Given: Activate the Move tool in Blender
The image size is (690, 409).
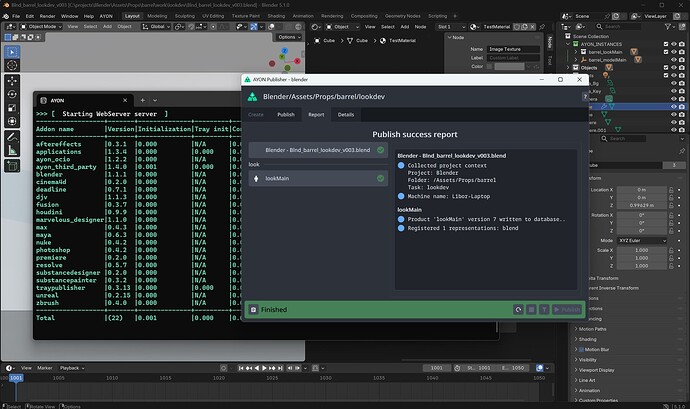Looking at the screenshot, I should coord(12,81).
